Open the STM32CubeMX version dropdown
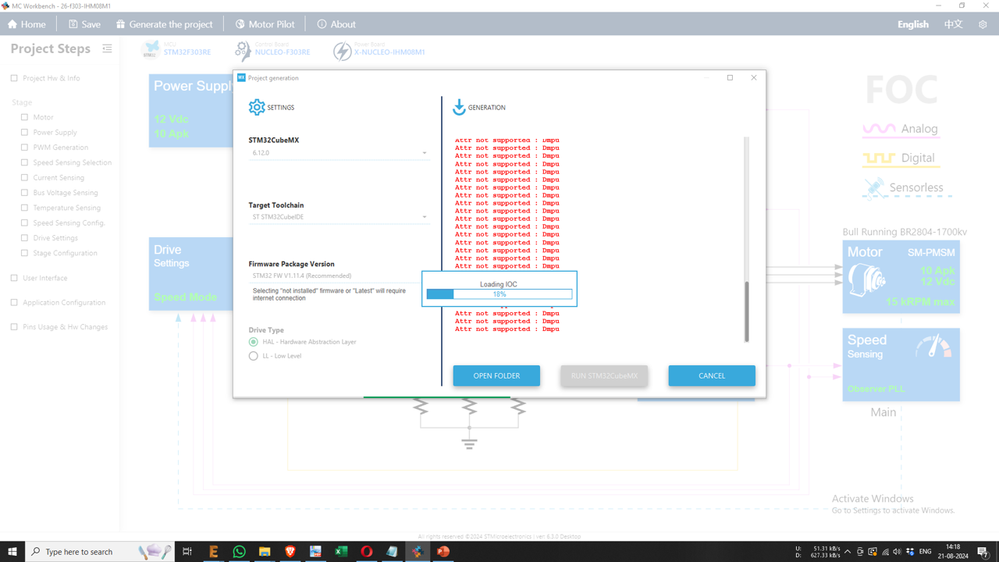The width and height of the screenshot is (999, 562). [x=339, y=153]
